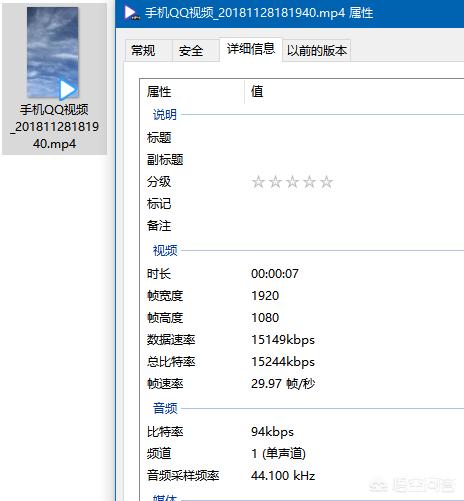
Task: Select the 帧宽度 value 1920
Action: tap(265, 296)
